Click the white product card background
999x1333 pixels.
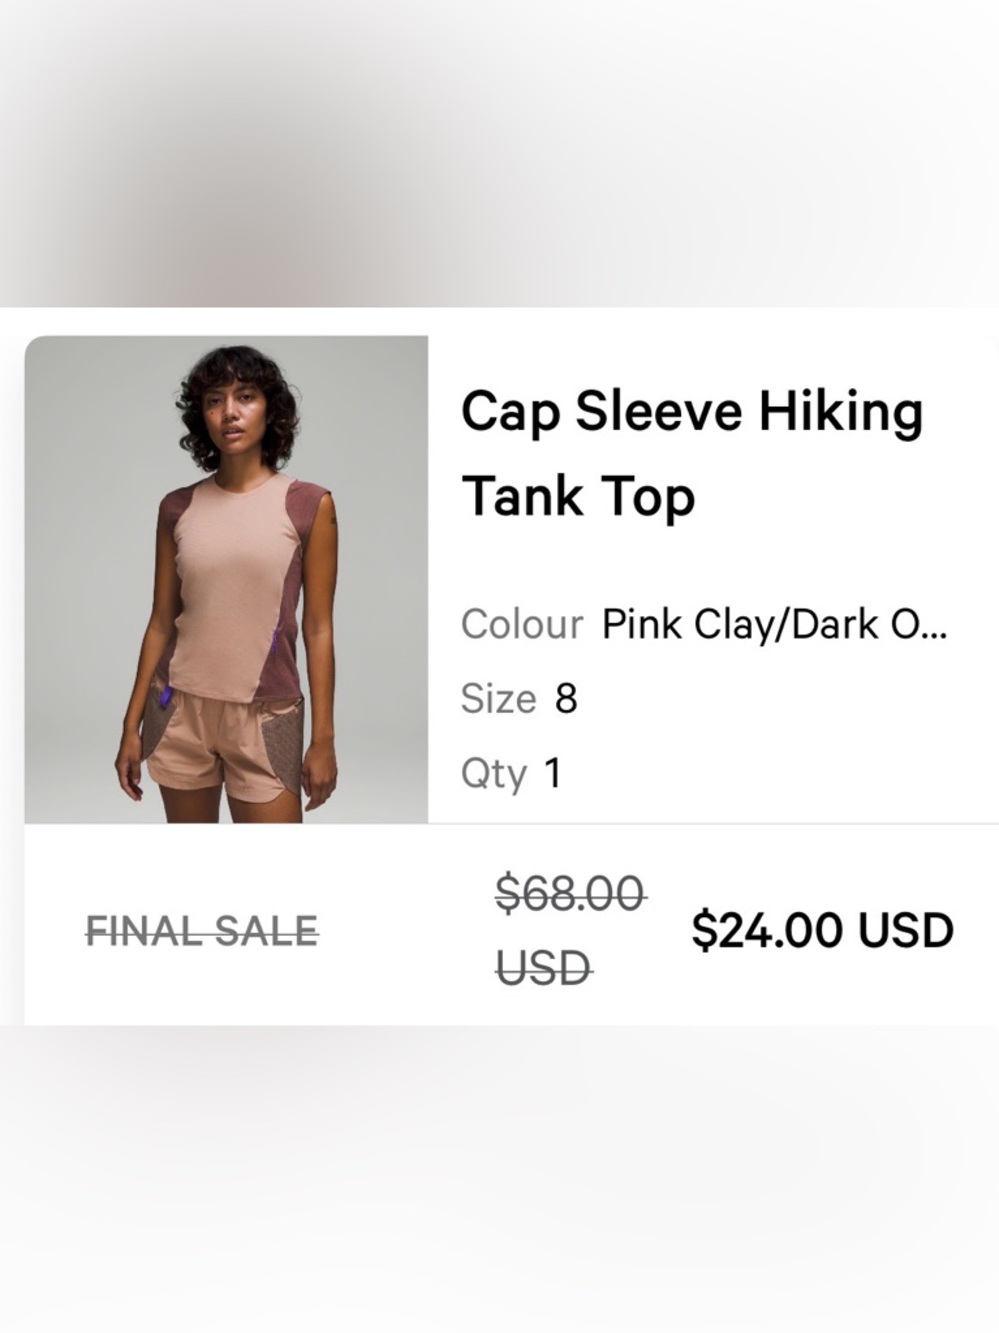click(x=700, y=560)
